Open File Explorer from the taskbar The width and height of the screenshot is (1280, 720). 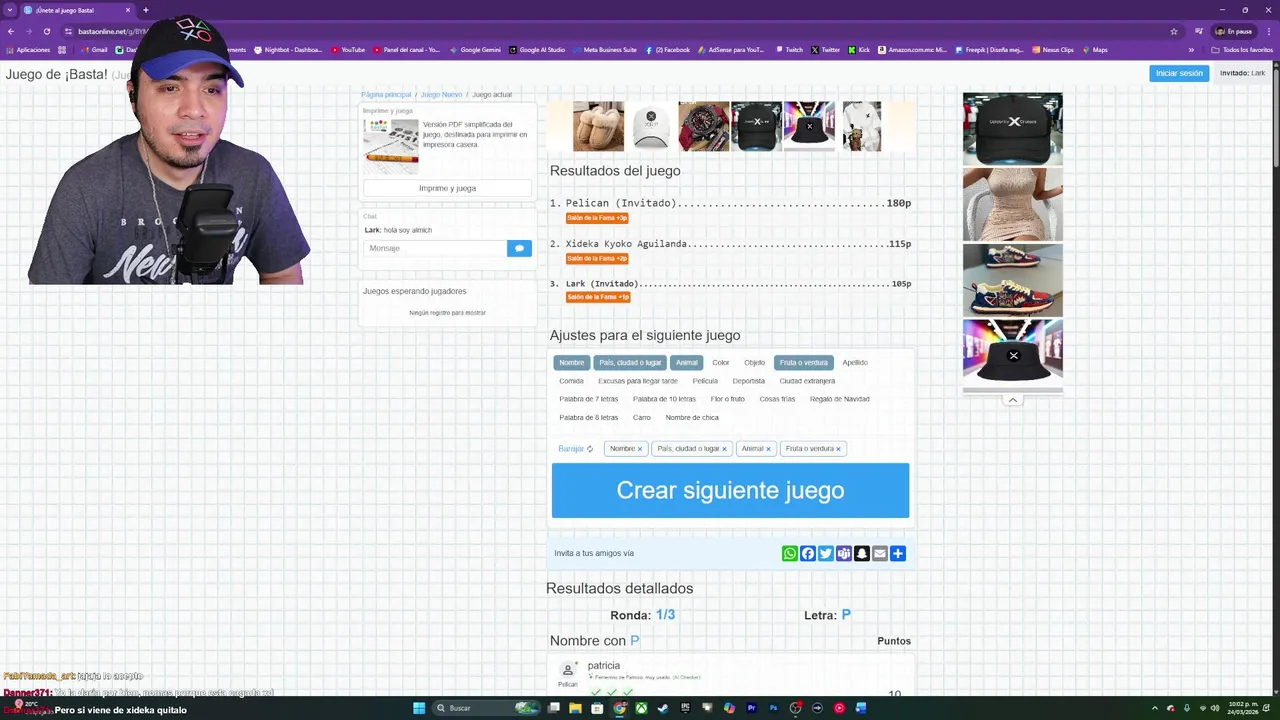[x=575, y=708]
